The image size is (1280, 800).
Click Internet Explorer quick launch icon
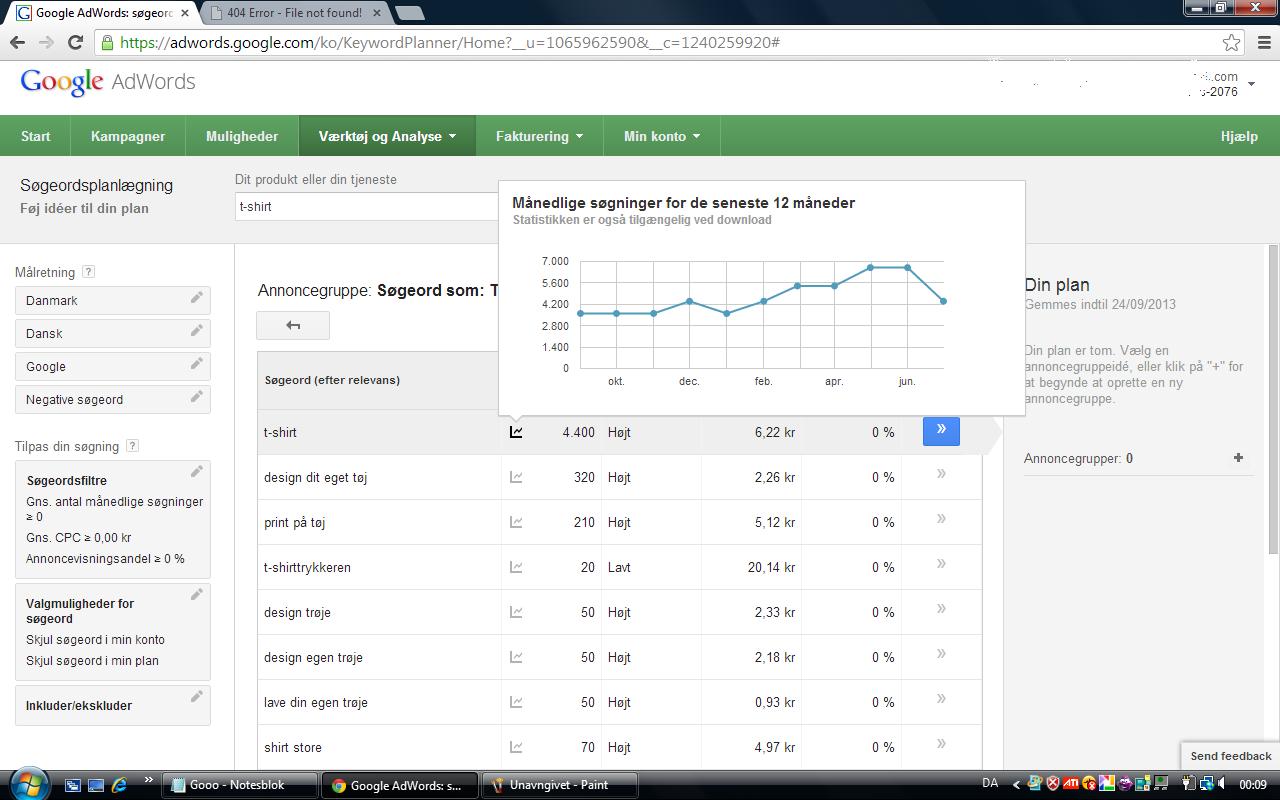coord(119,785)
